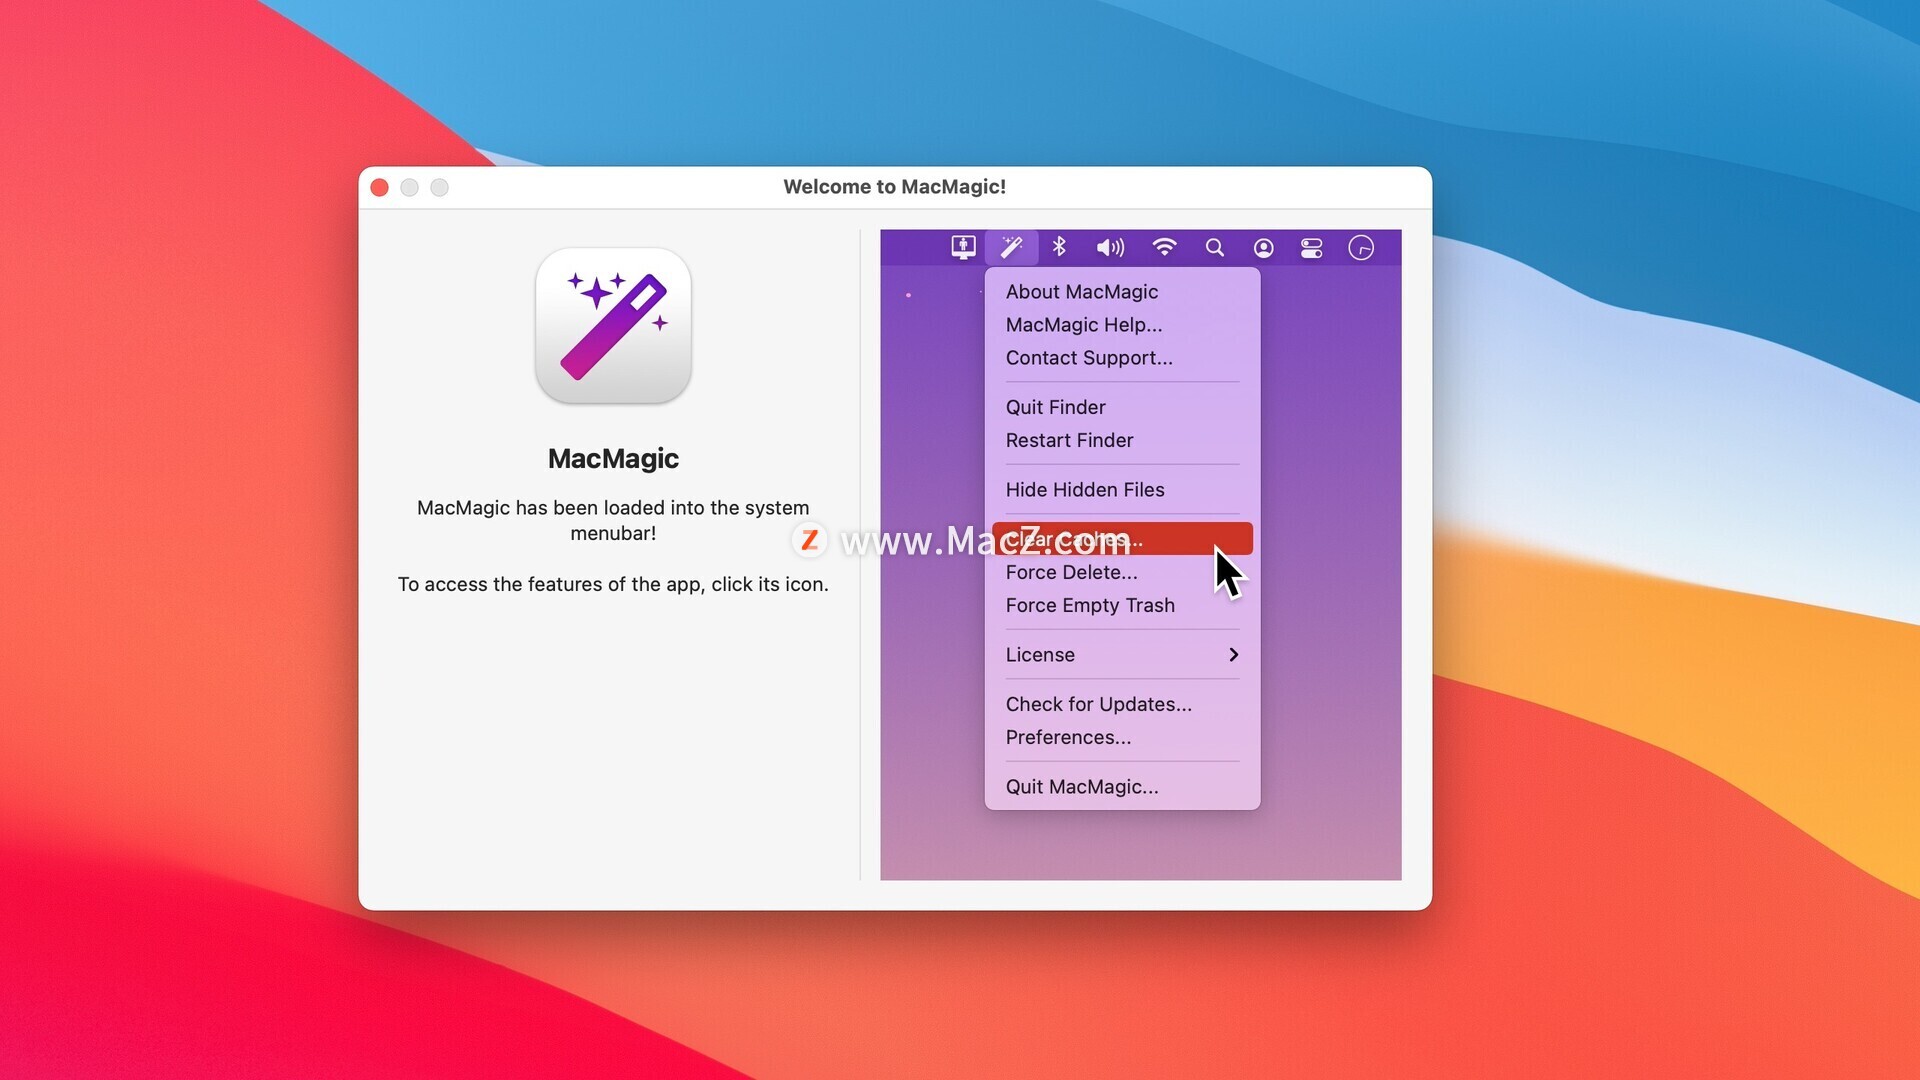Image resolution: width=1920 pixels, height=1080 pixels.
Task: Choose Force Delete... menu entry
Action: (x=1122, y=572)
